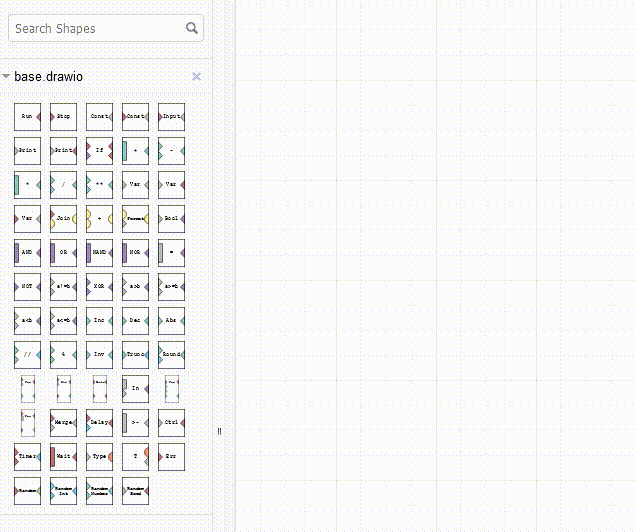The image size is (636, 532).
Task: Click the sidebar splitter collapse handle
Action: tap(219, 431)
